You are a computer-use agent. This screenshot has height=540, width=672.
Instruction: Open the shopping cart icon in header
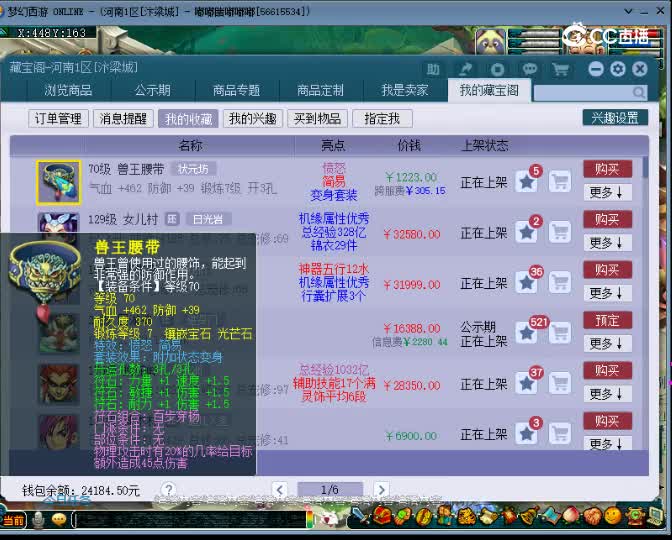point(560,69)
